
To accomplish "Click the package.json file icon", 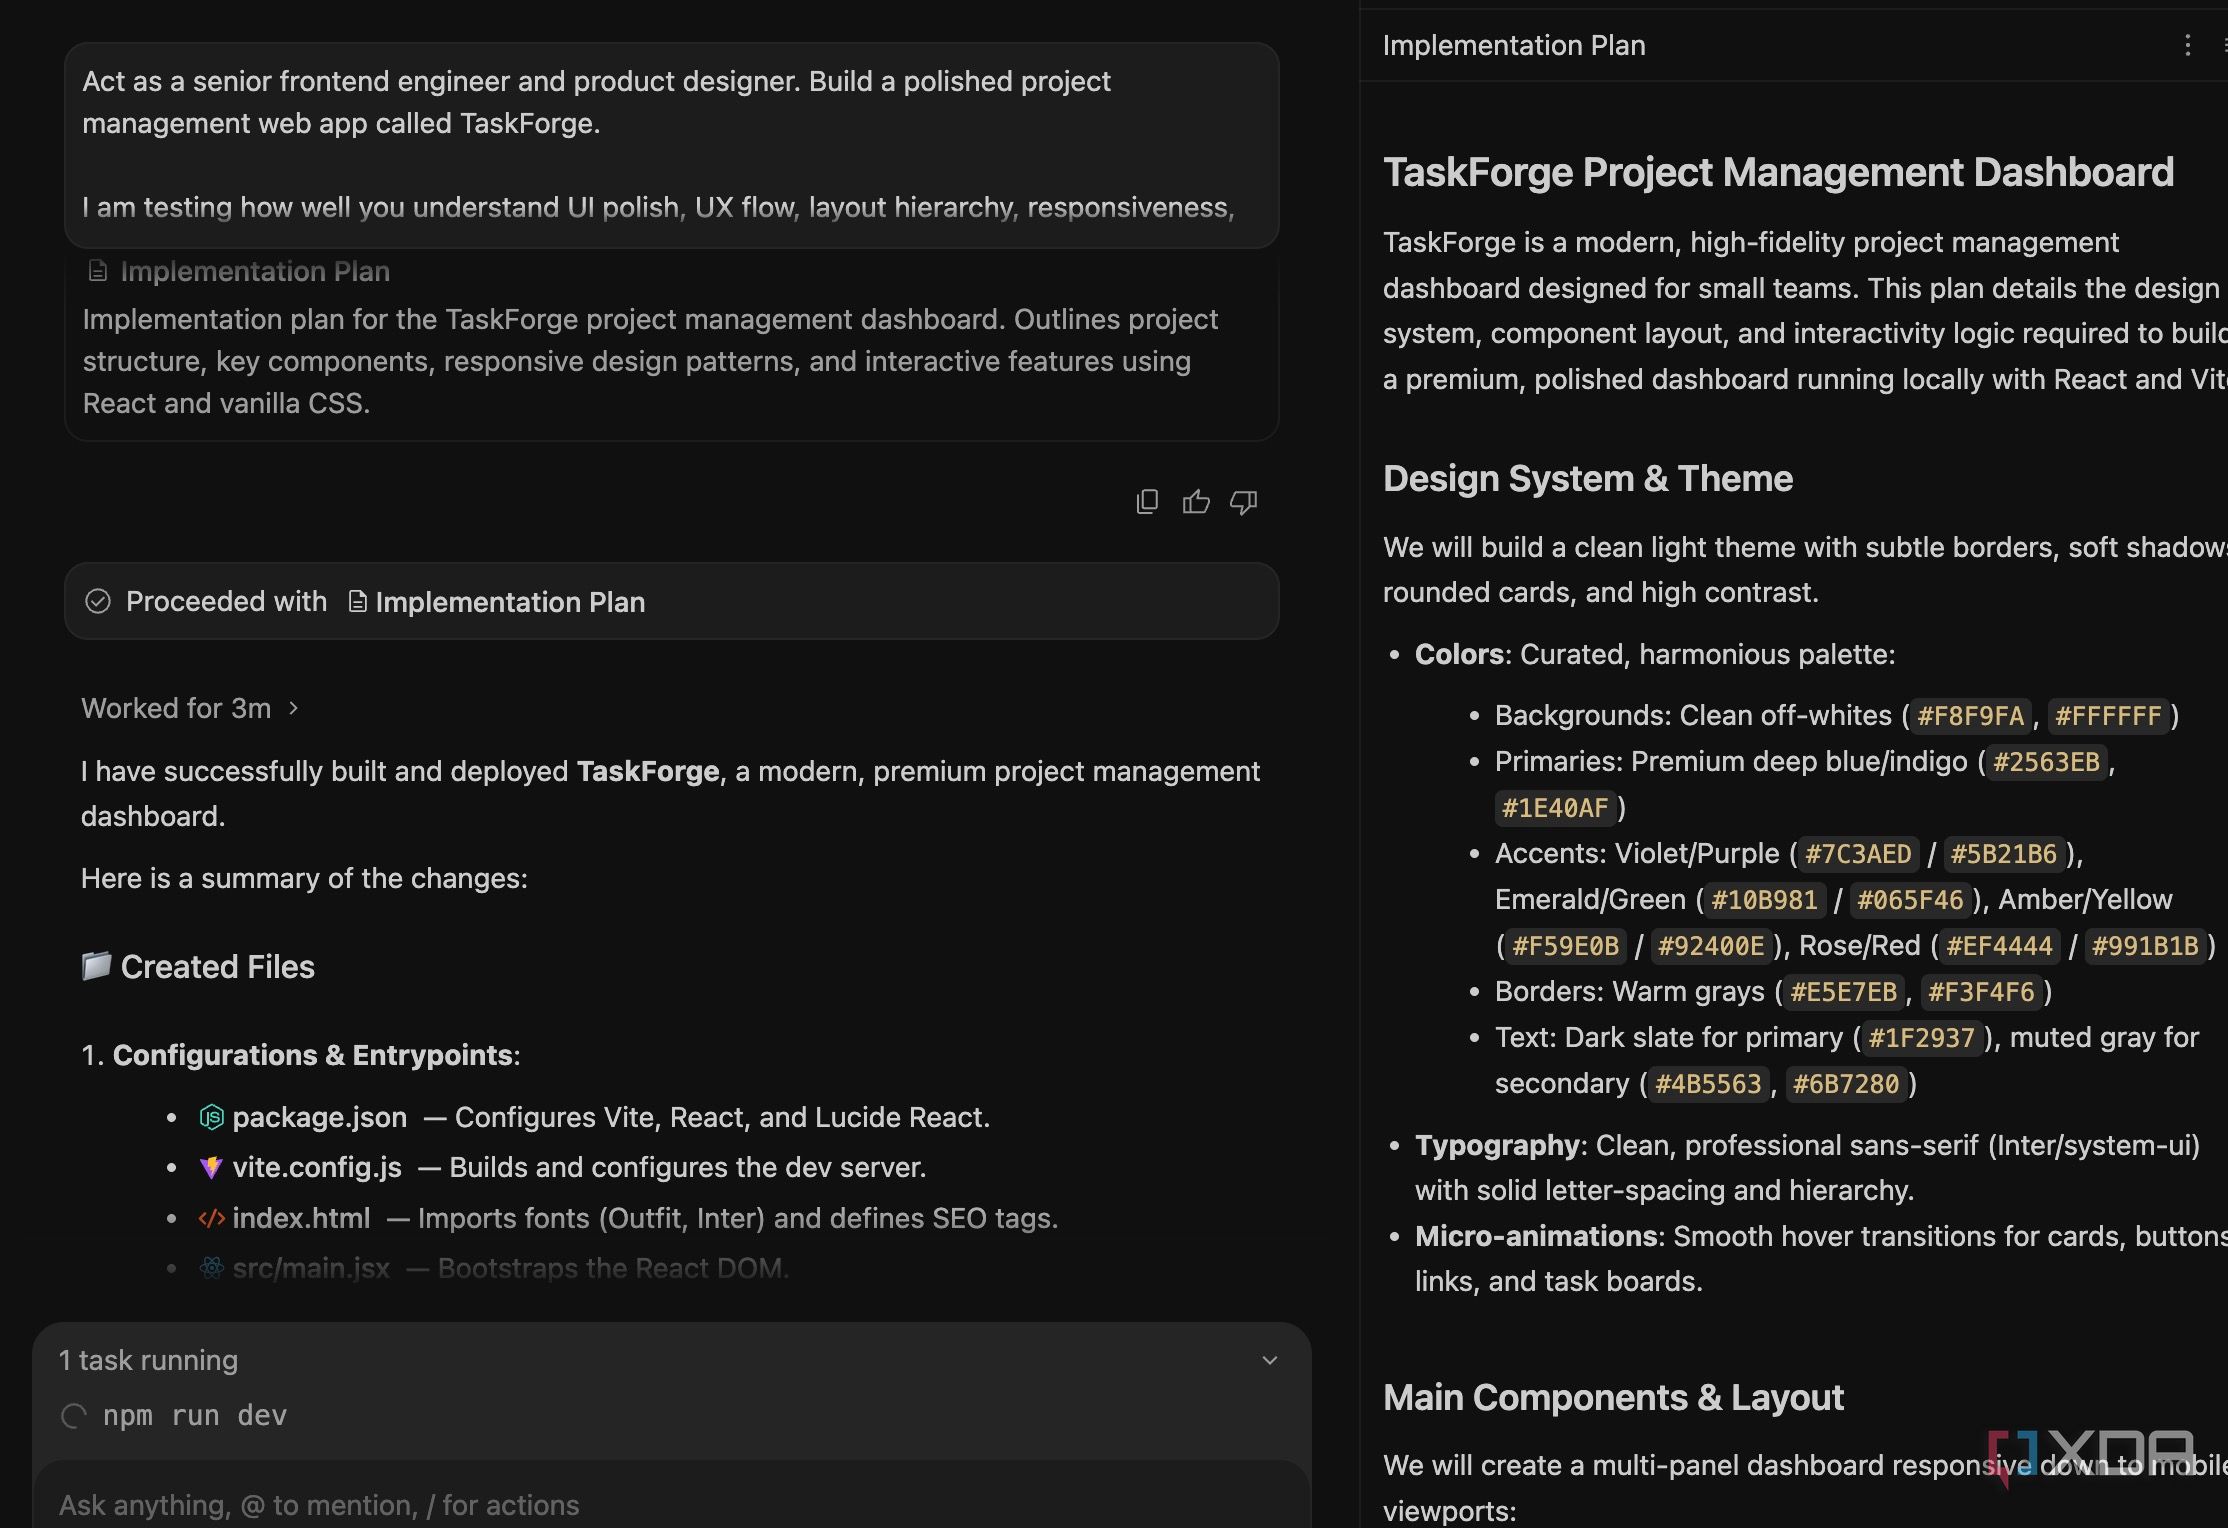I will [x=211, y=1117].
